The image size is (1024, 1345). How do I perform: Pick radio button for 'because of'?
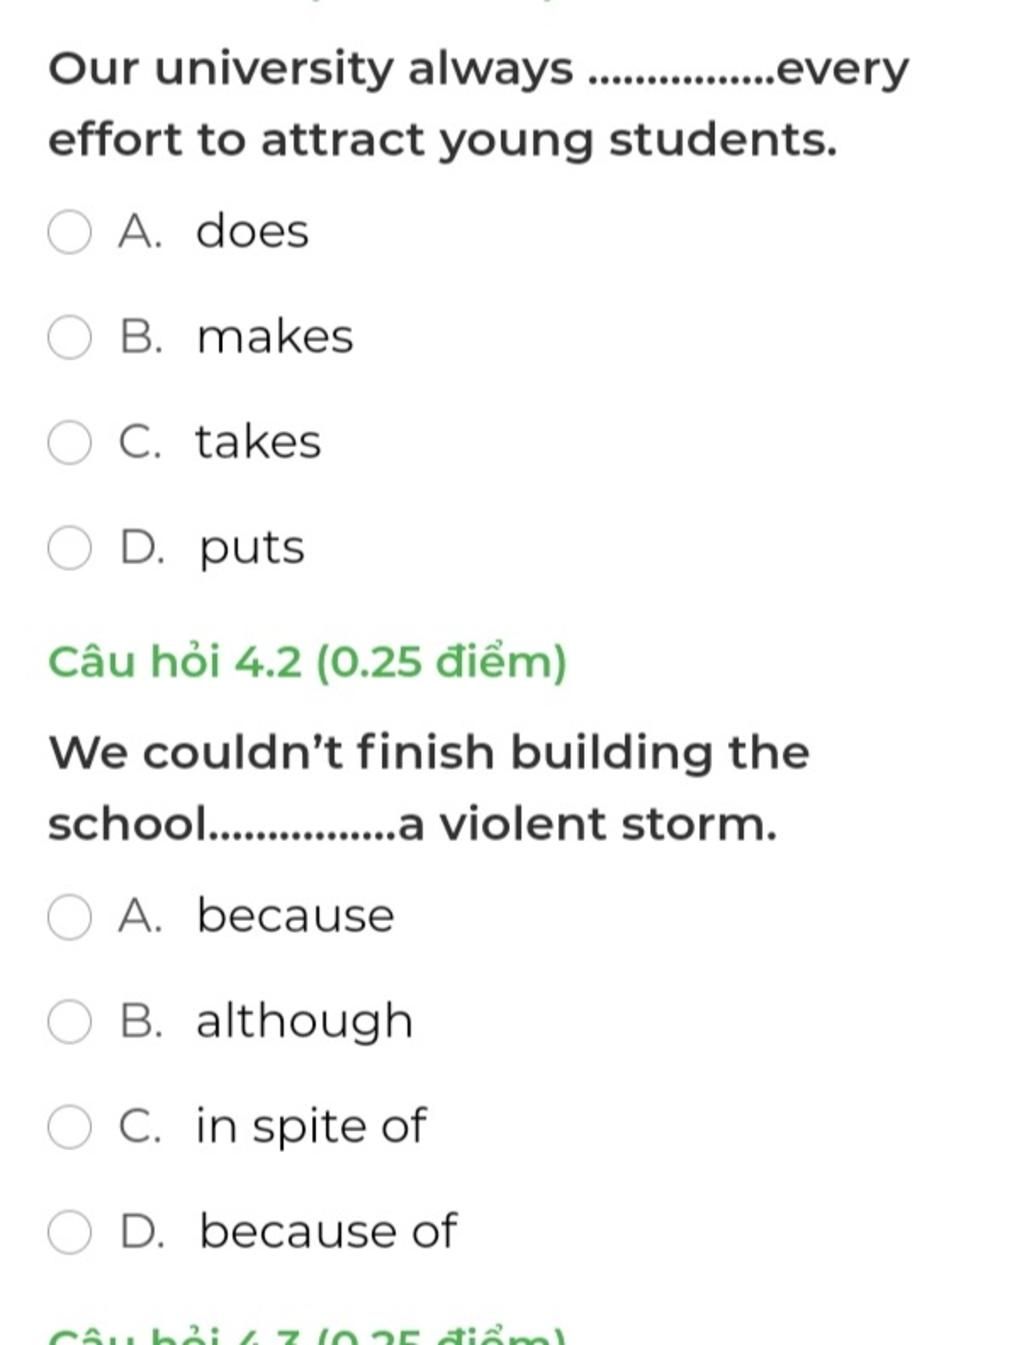coord(69,1232)
